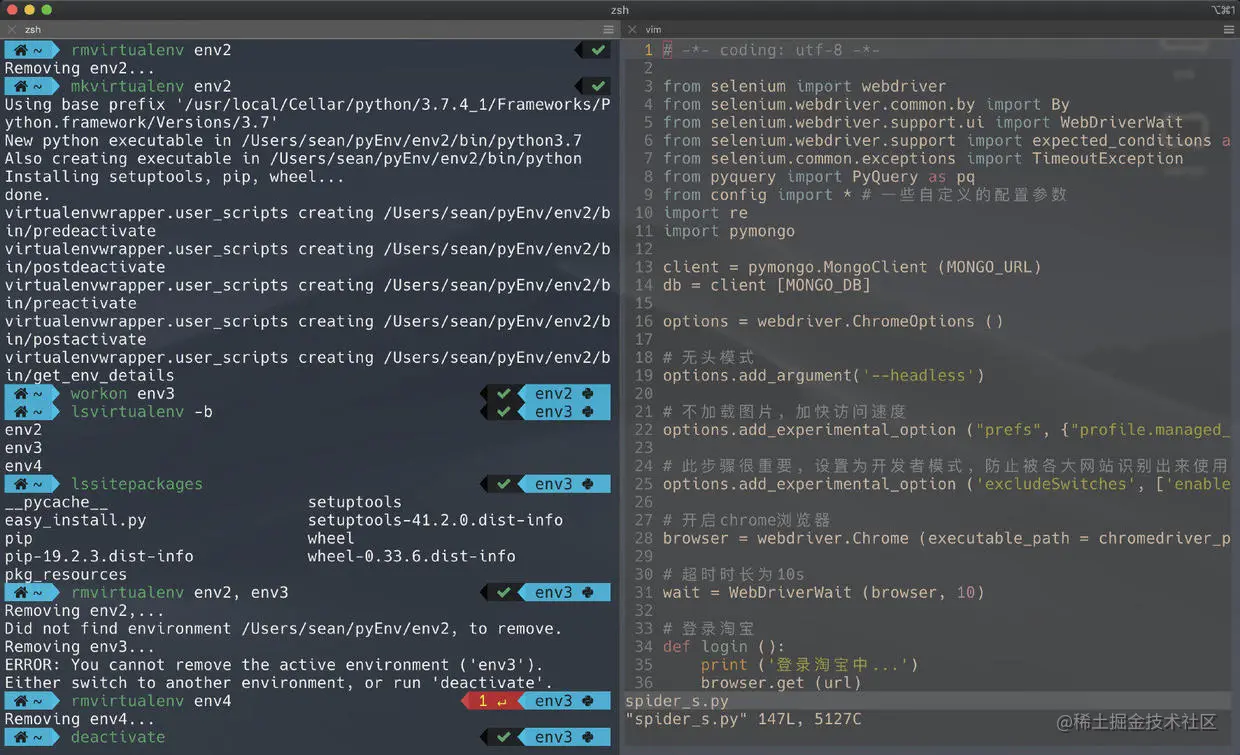The width and height of the screenshot is (1240, 755).
Task: Open the vim pane hamburger menu
Action: pyautogui.click(x=1229, y=30)
